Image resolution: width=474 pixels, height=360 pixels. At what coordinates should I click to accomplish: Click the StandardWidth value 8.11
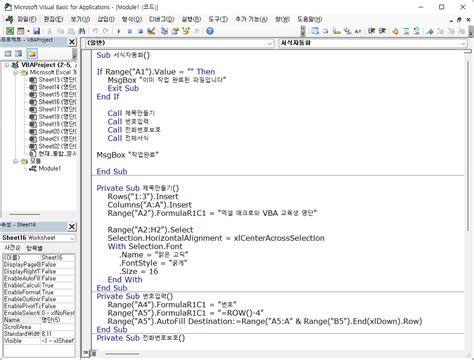[58, 334]
